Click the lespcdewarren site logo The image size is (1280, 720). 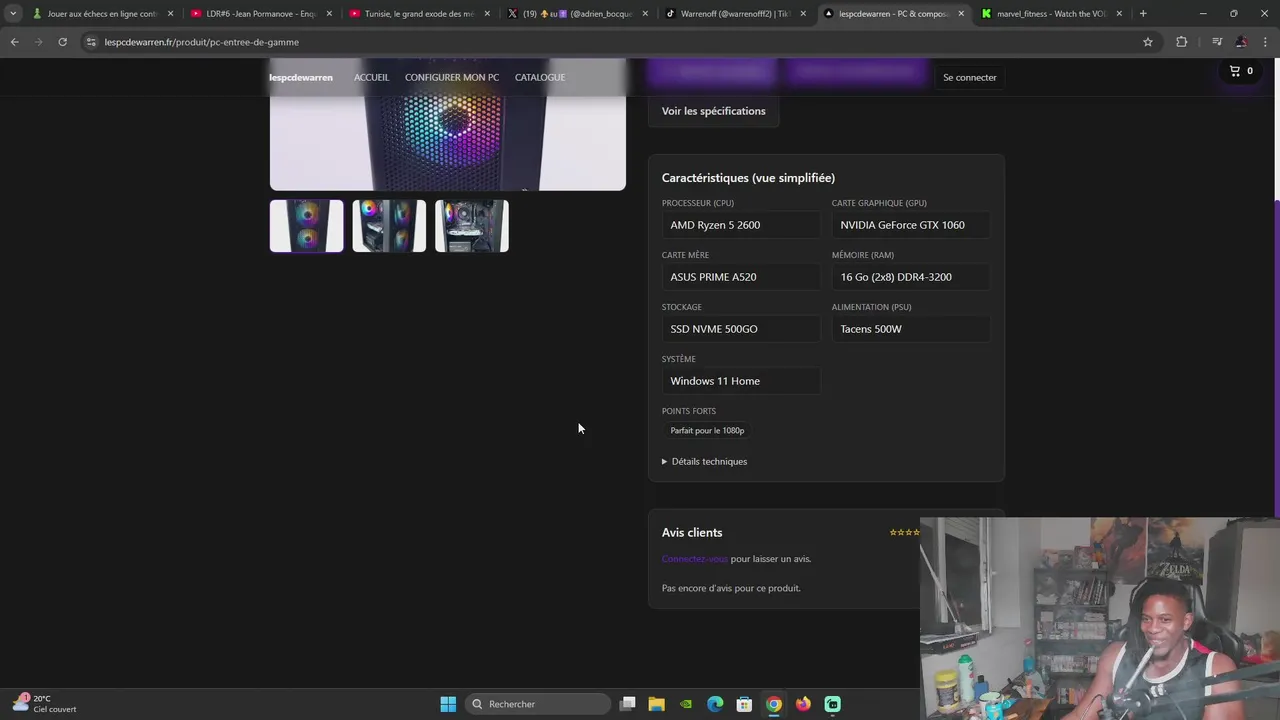[301, 77]
